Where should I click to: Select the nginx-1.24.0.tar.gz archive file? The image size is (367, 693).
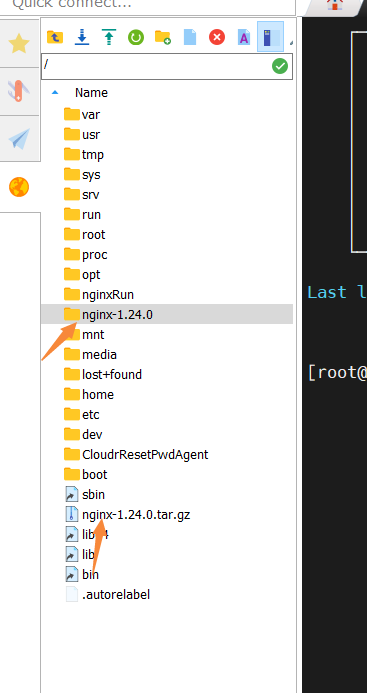click(x=128, y=514)
